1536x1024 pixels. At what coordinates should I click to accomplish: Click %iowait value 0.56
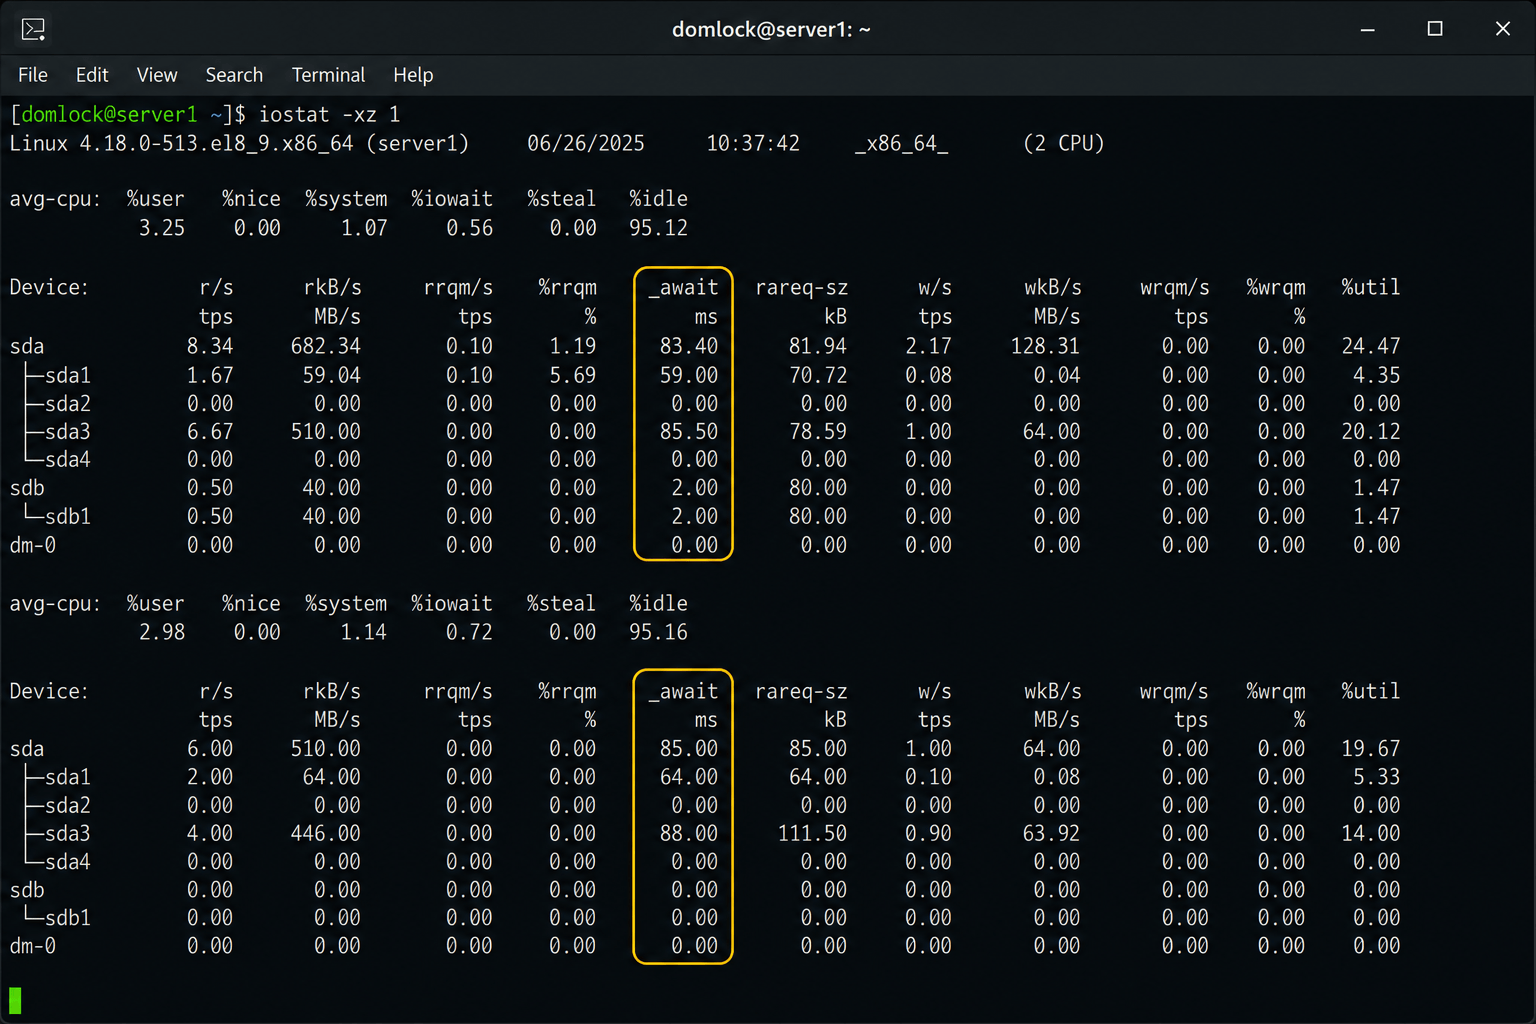pyautogui.click(x=469, y=228)
